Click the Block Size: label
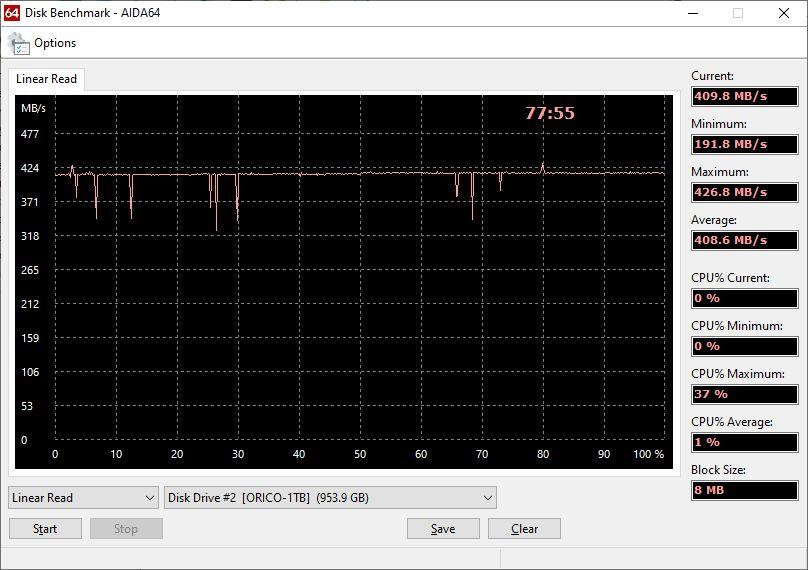The width and height of the screenshot is (808, 570). click(x=718, y=470)
